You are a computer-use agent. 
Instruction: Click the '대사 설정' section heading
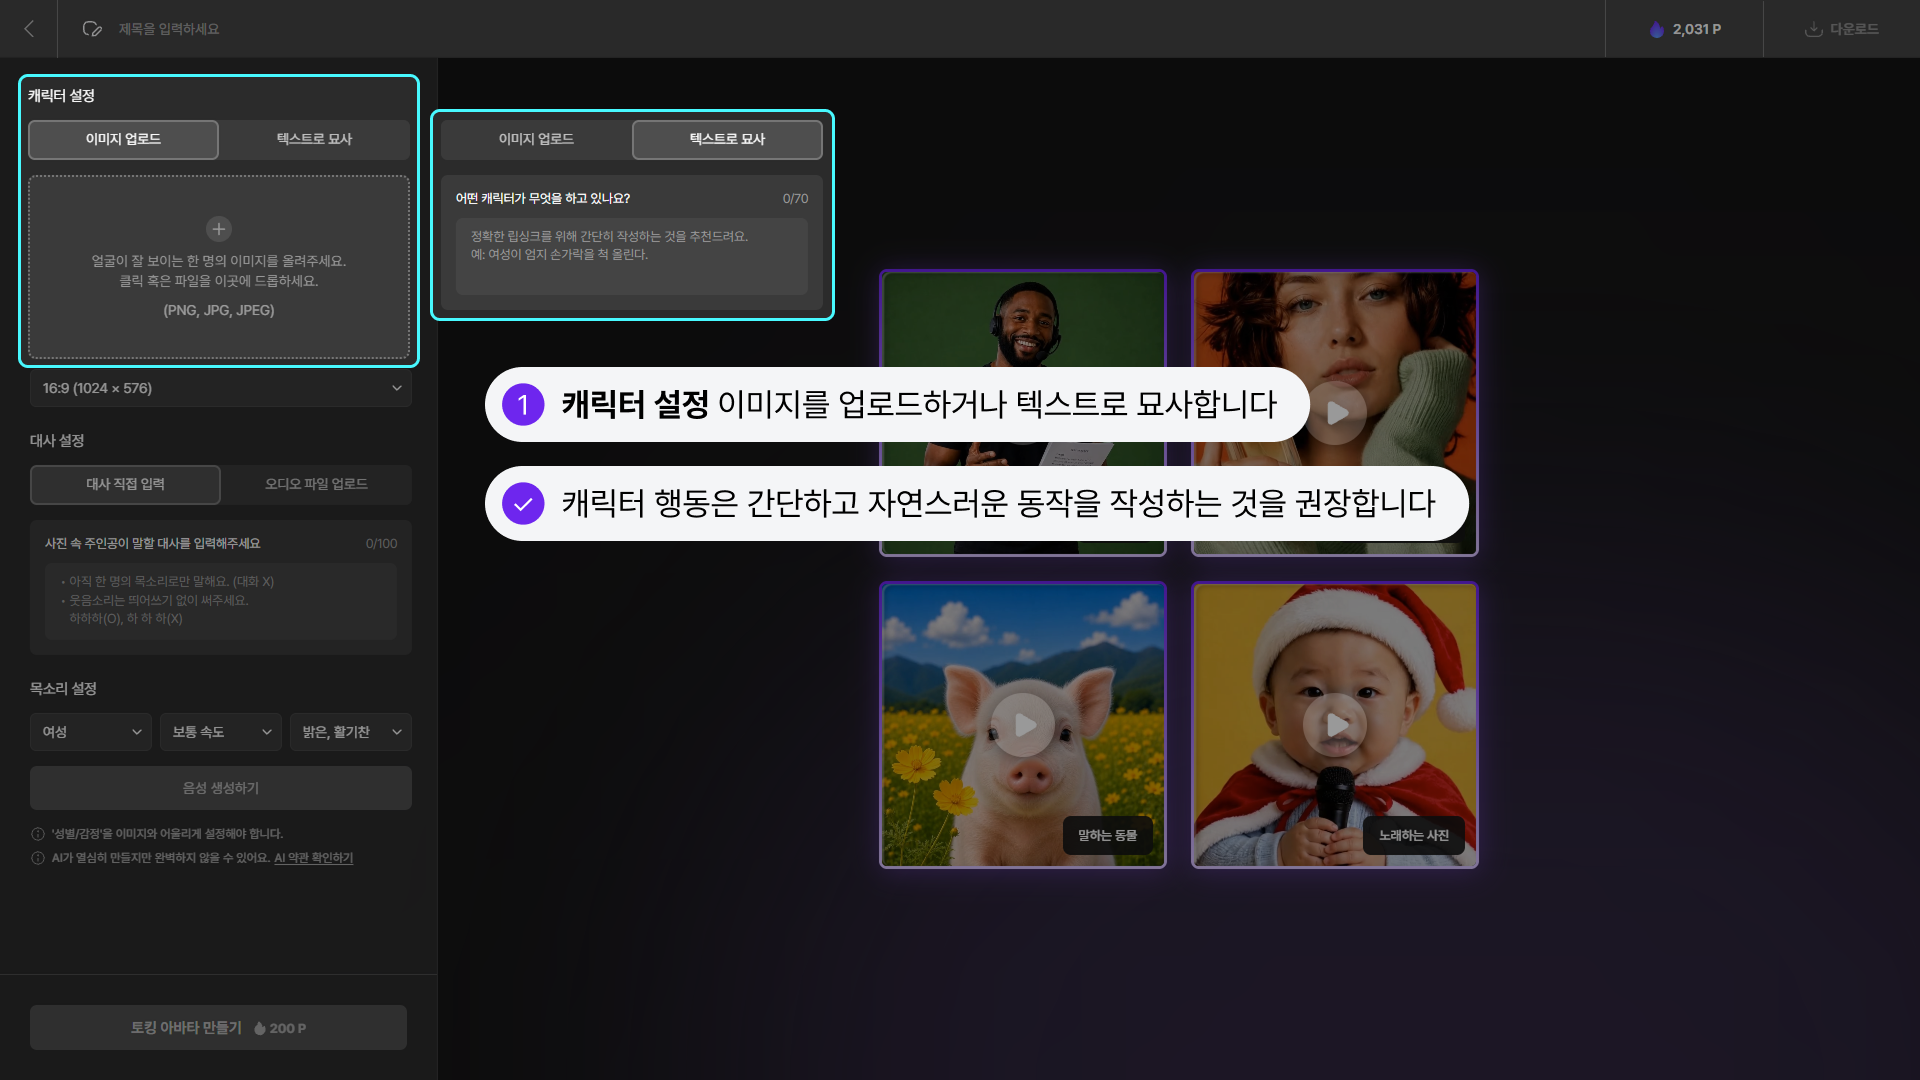pos(57,441)
